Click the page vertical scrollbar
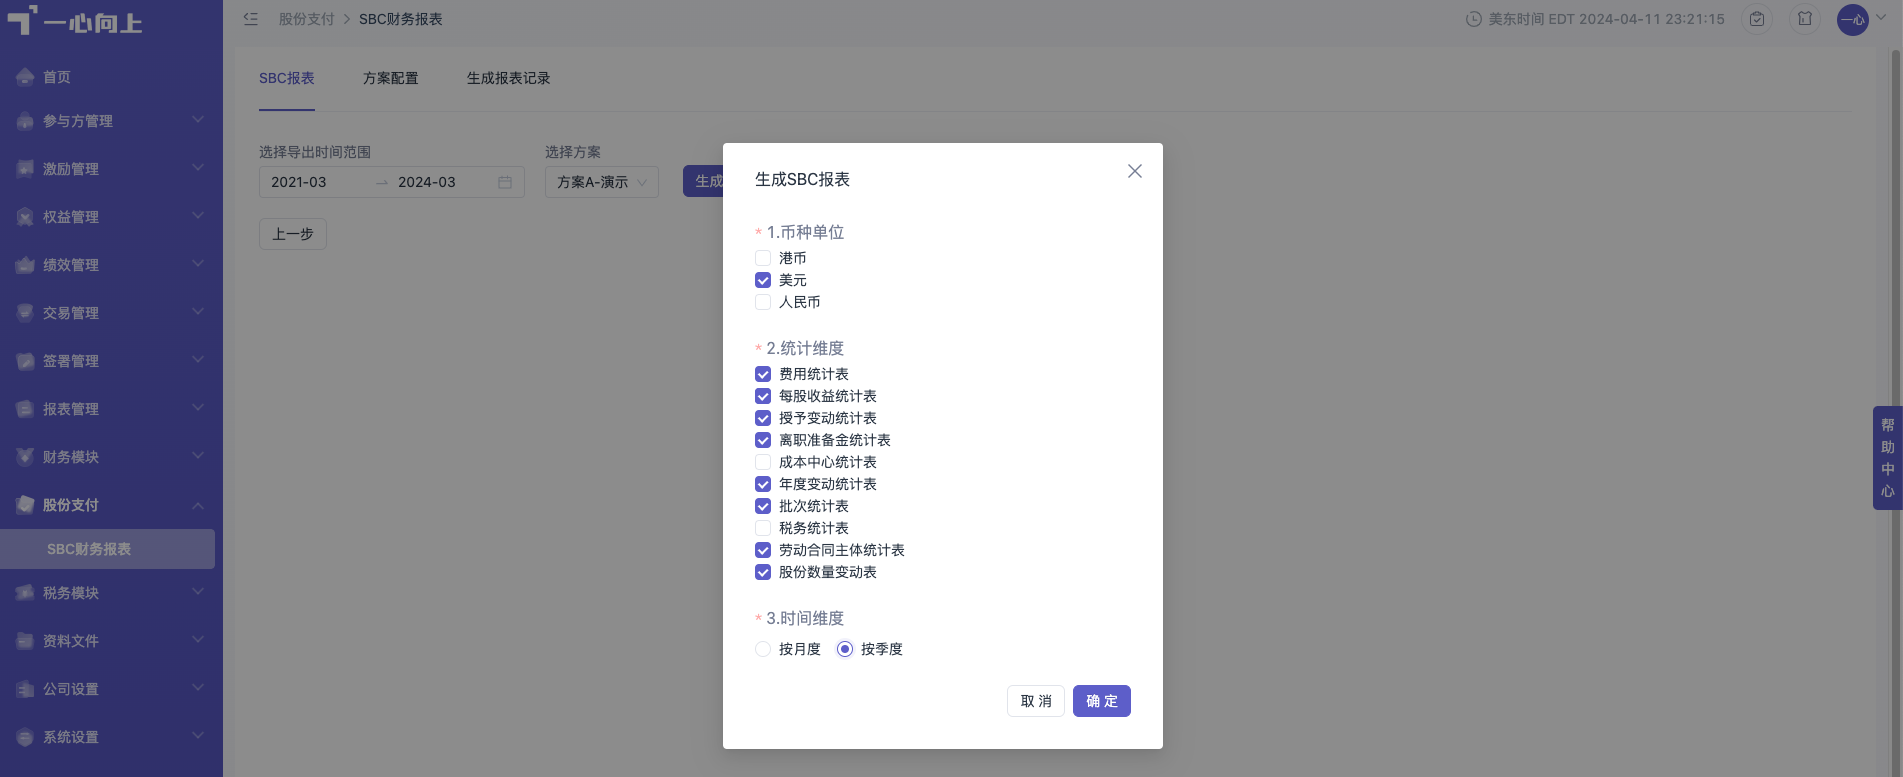1903x777 pixels. (x=1896, y=412)
